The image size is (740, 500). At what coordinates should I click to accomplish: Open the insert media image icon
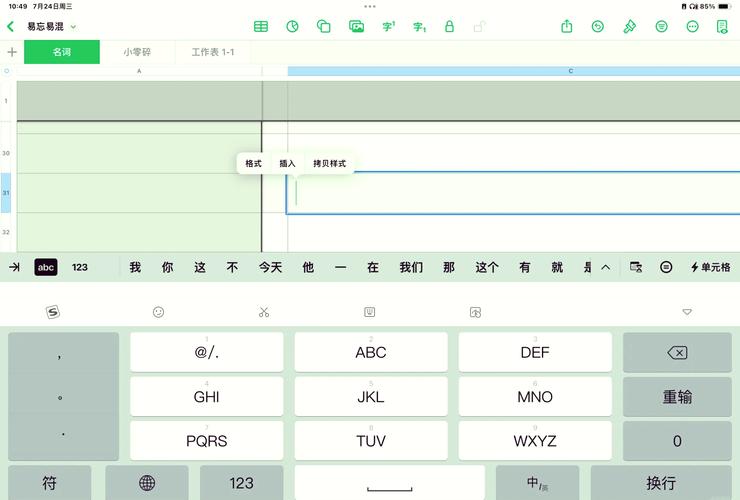coord(355,27)
